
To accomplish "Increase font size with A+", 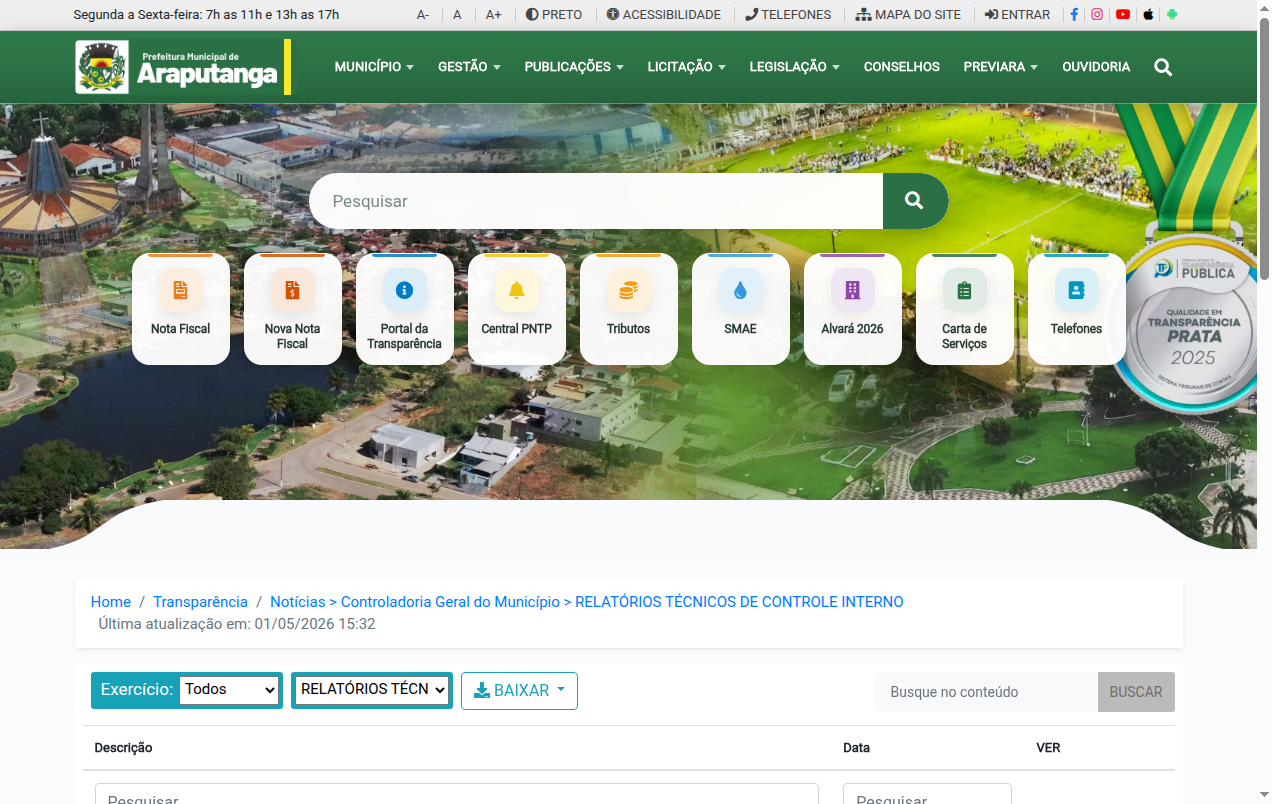I will click(x=494, y=15).
